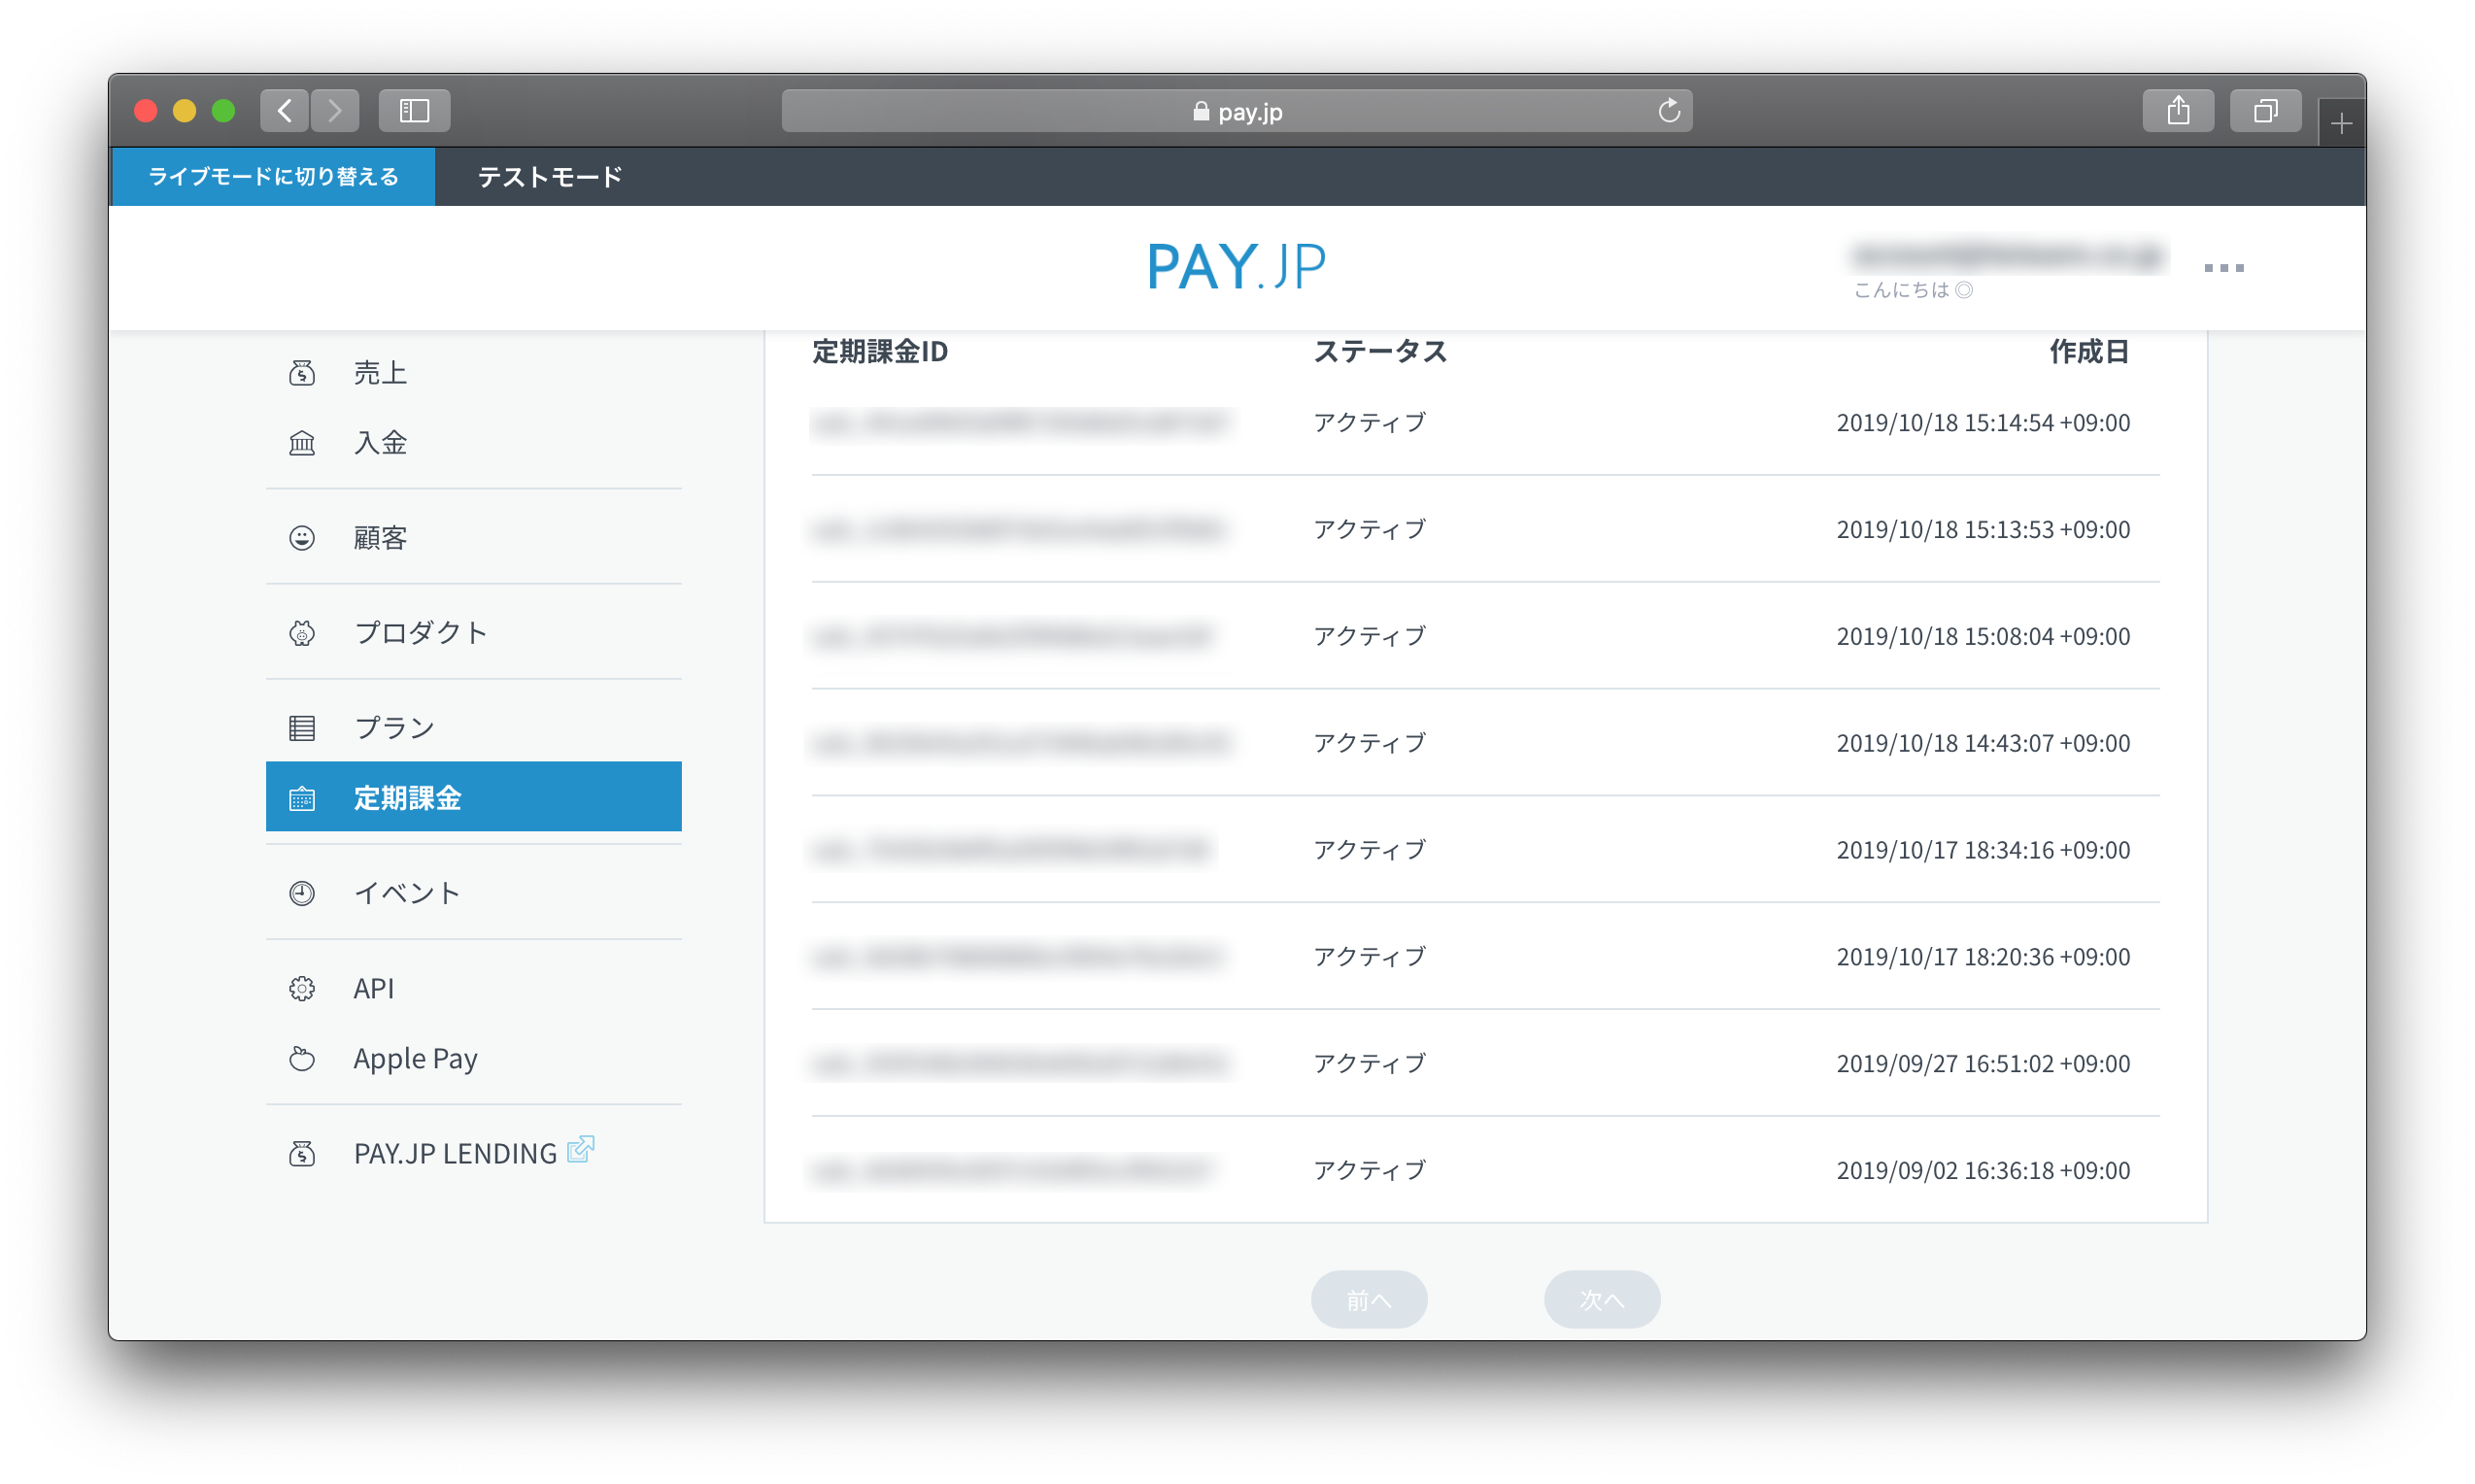
Task: Open 売上 in the sidebar menu
Action: click(474, 373)
